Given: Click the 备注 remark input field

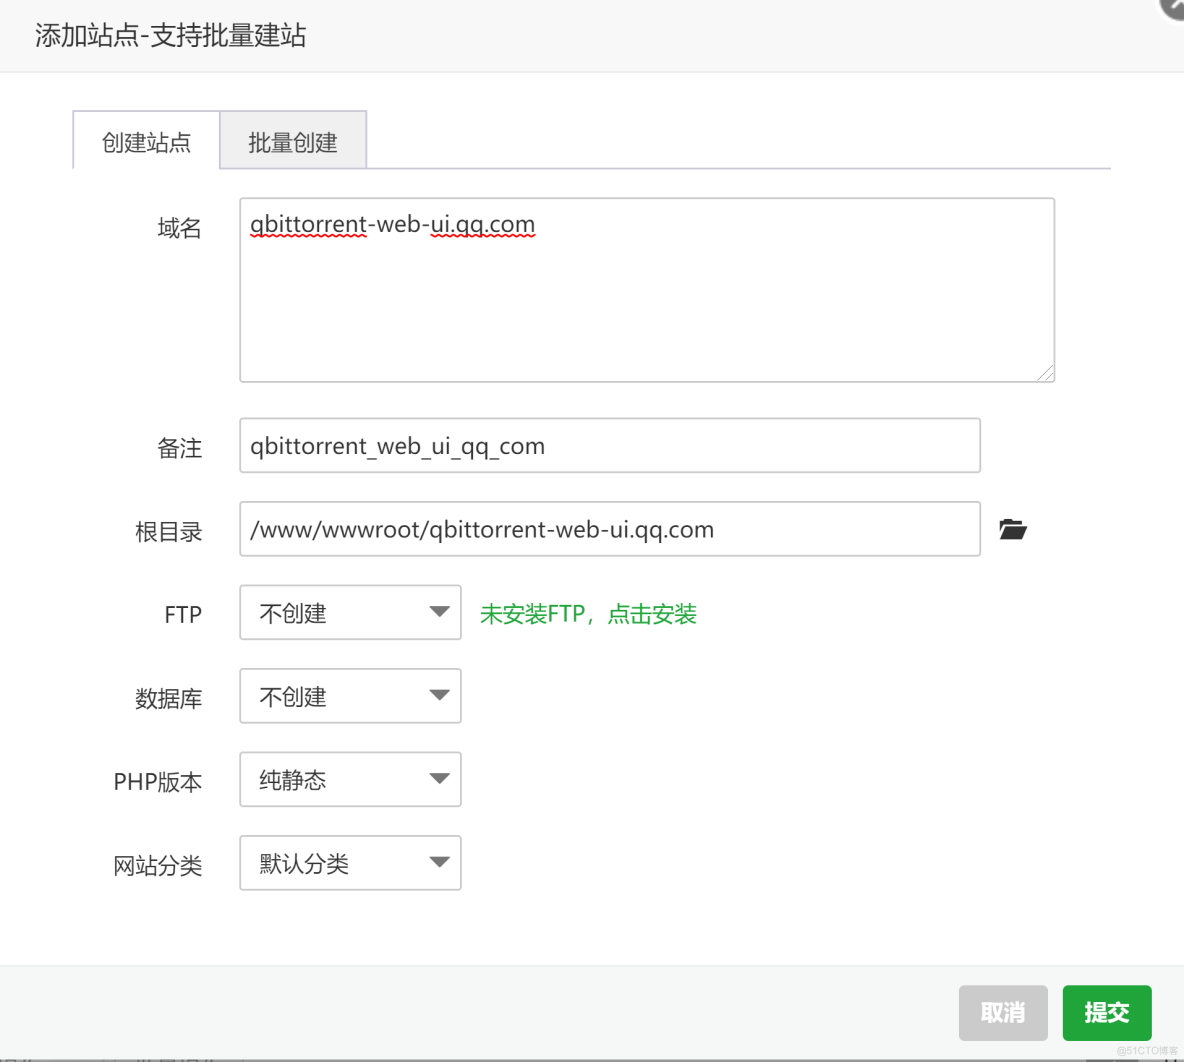Looking at the screenshot, I should (608, 445).
